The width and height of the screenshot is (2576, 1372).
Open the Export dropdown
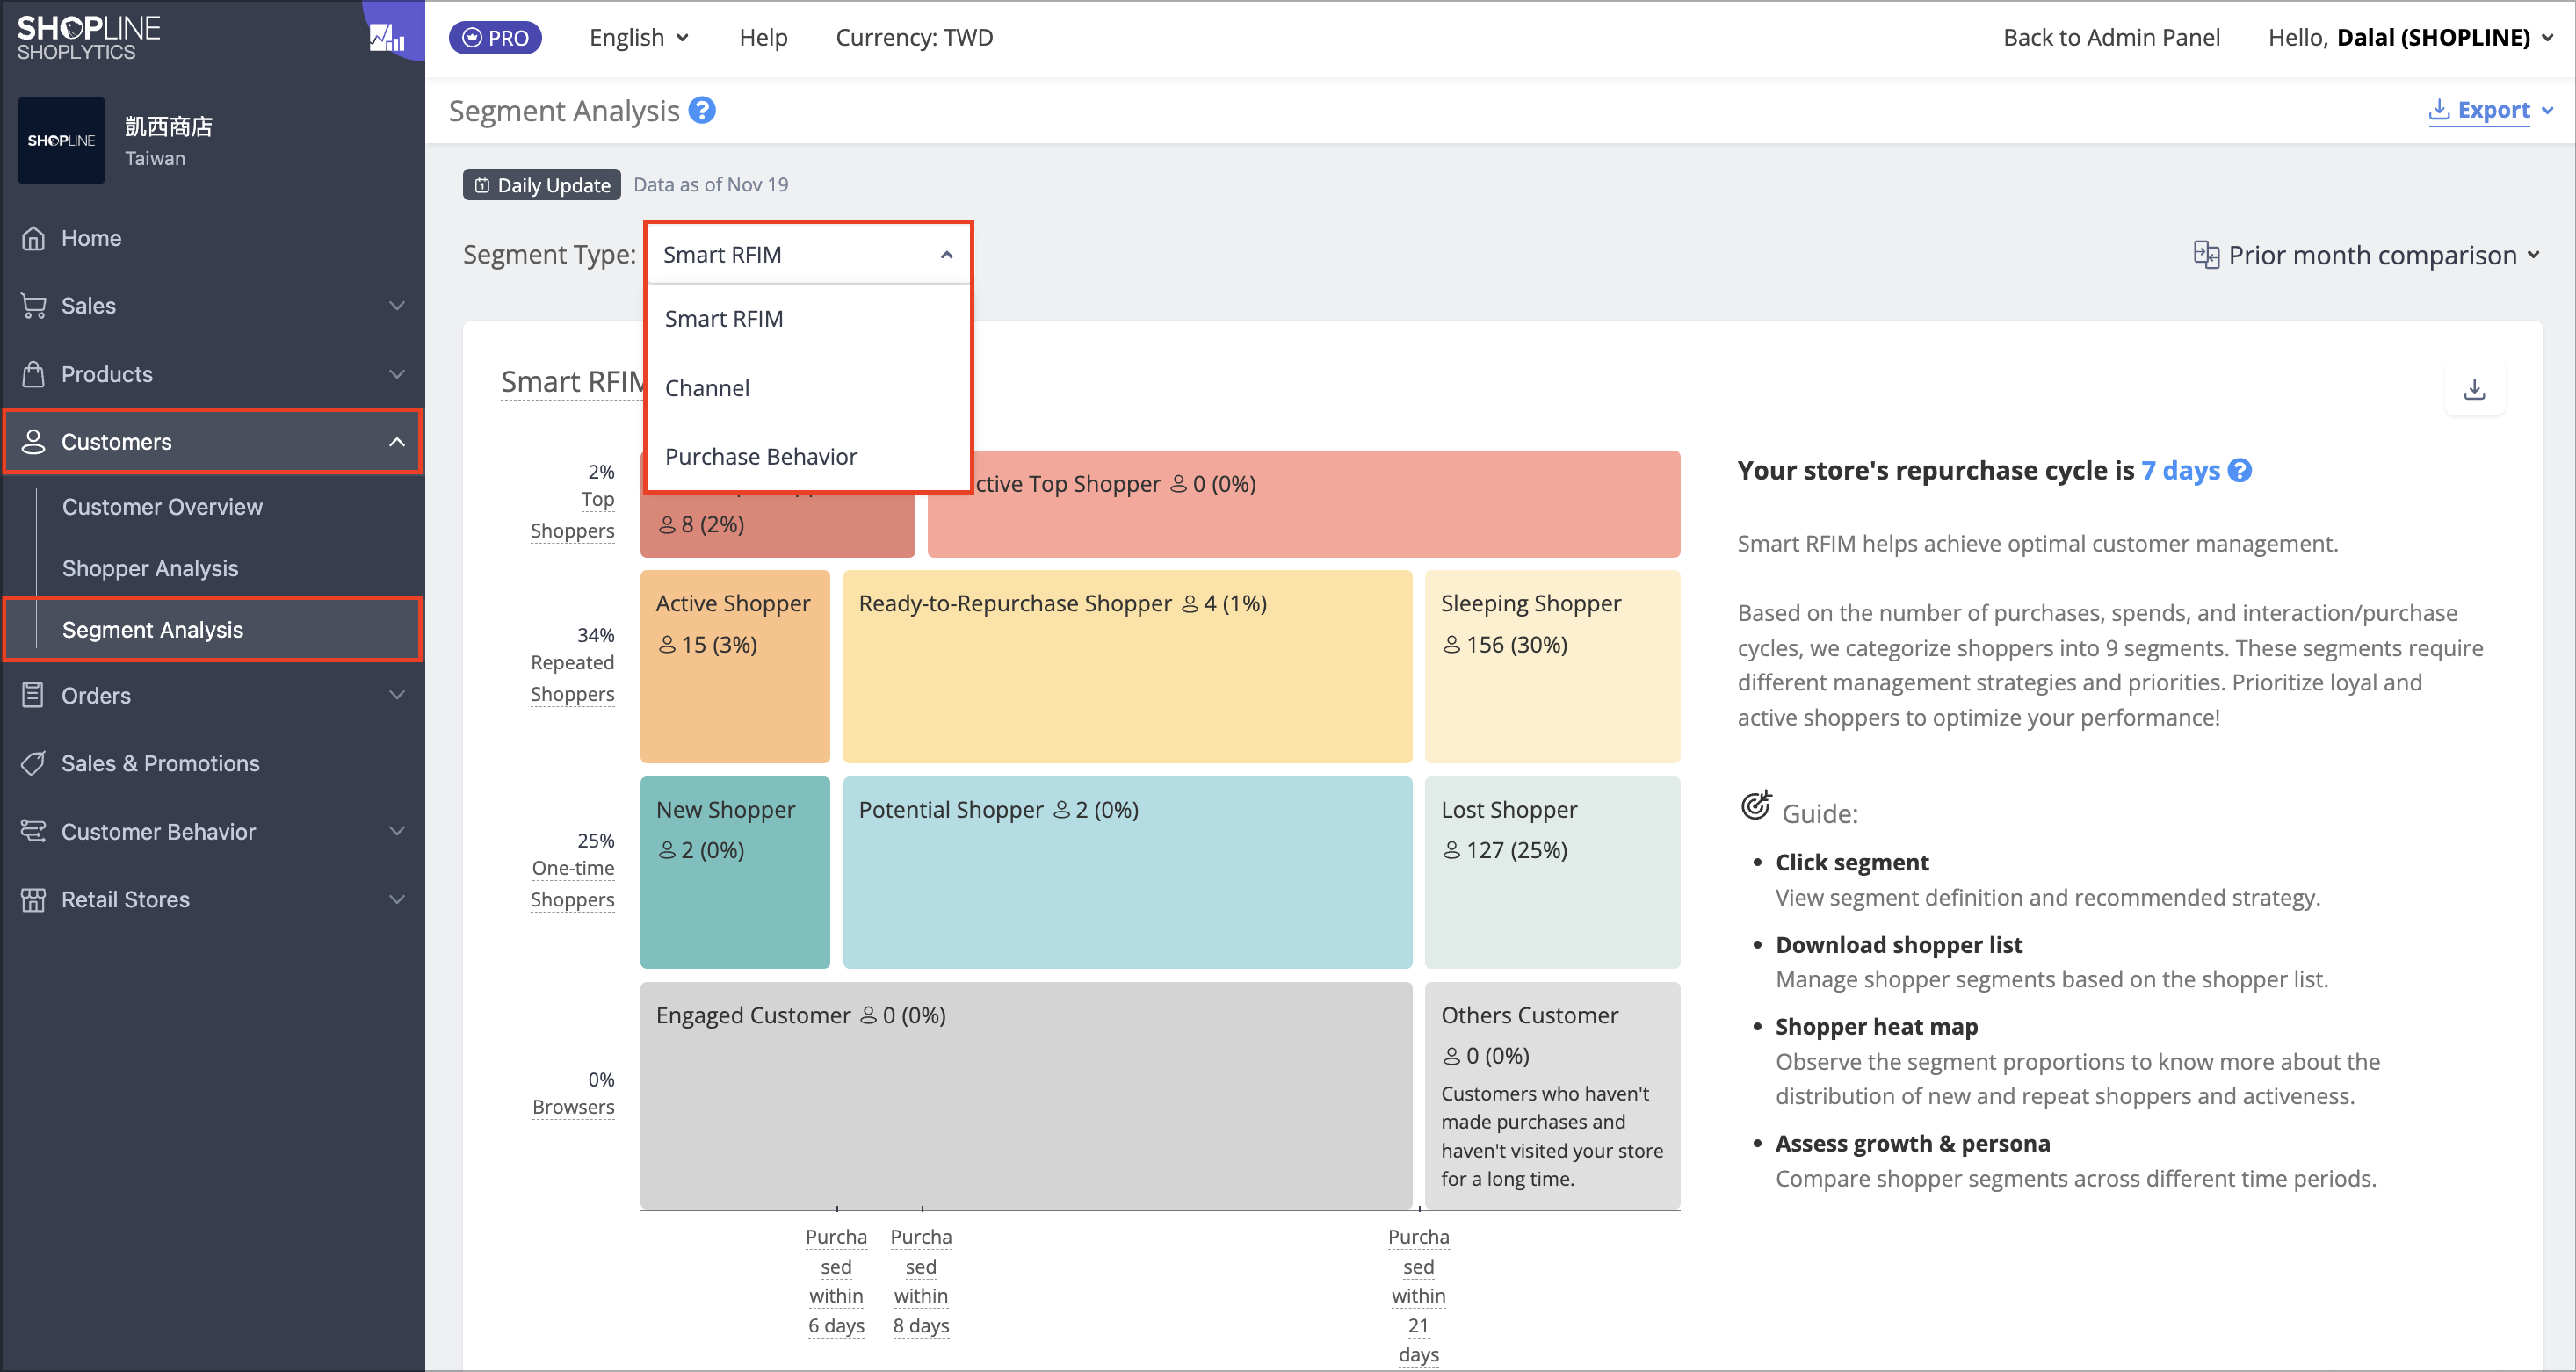click(x=2490, y=110)
